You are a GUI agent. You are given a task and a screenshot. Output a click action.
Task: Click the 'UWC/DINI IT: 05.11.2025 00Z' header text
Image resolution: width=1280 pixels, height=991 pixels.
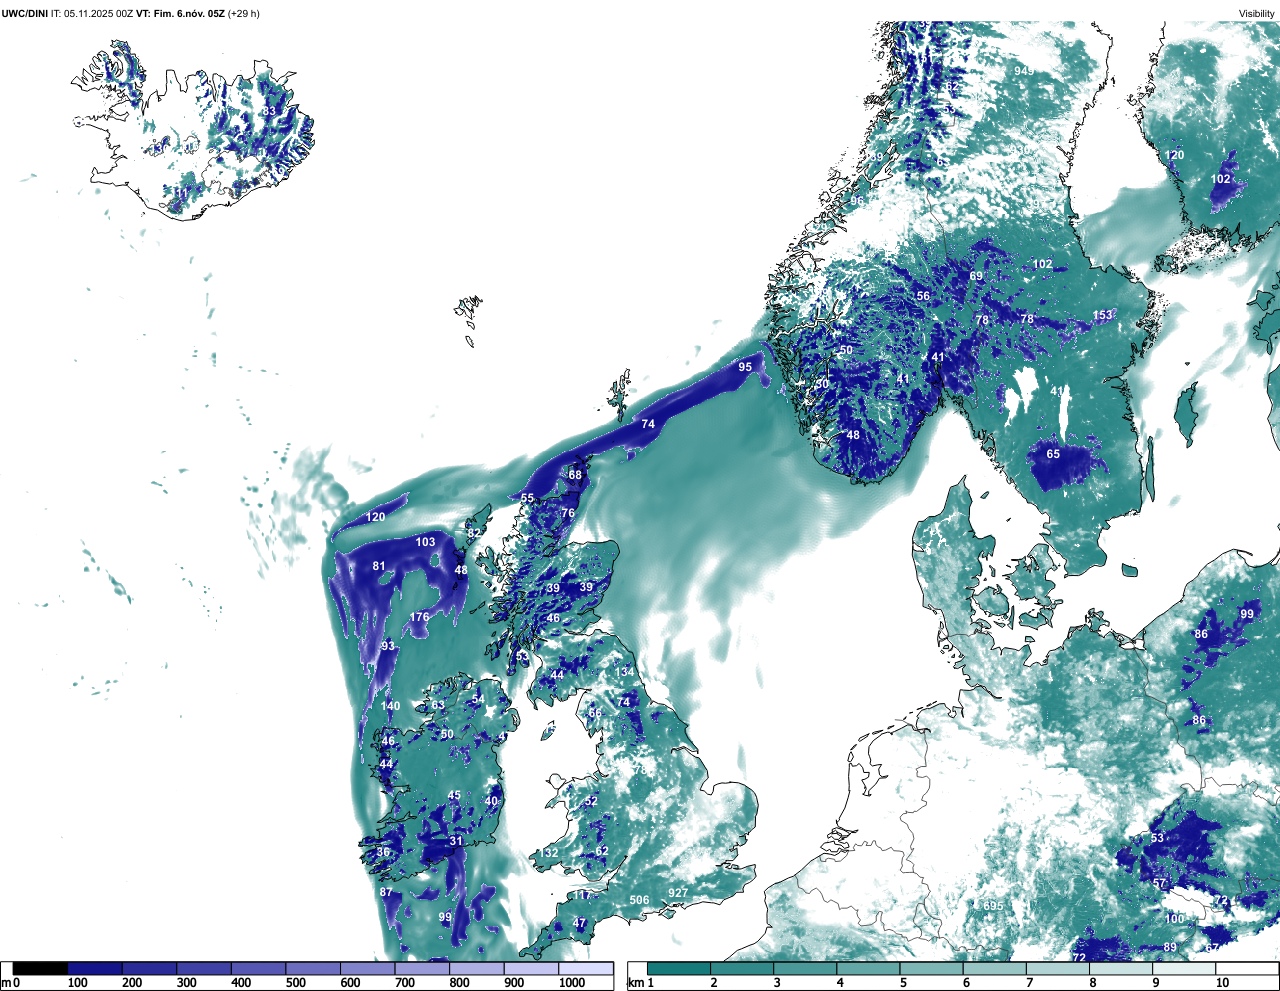(67, 13)
